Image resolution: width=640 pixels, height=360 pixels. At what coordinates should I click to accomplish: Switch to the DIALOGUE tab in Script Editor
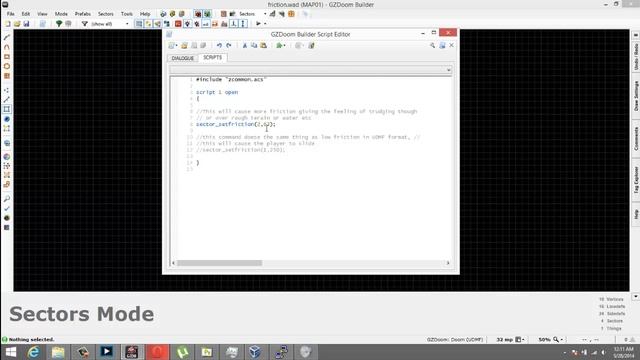point(182,58)
